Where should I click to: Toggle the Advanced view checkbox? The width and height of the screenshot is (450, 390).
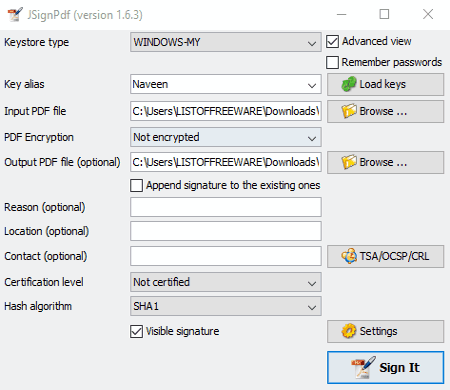pos(333,42)
